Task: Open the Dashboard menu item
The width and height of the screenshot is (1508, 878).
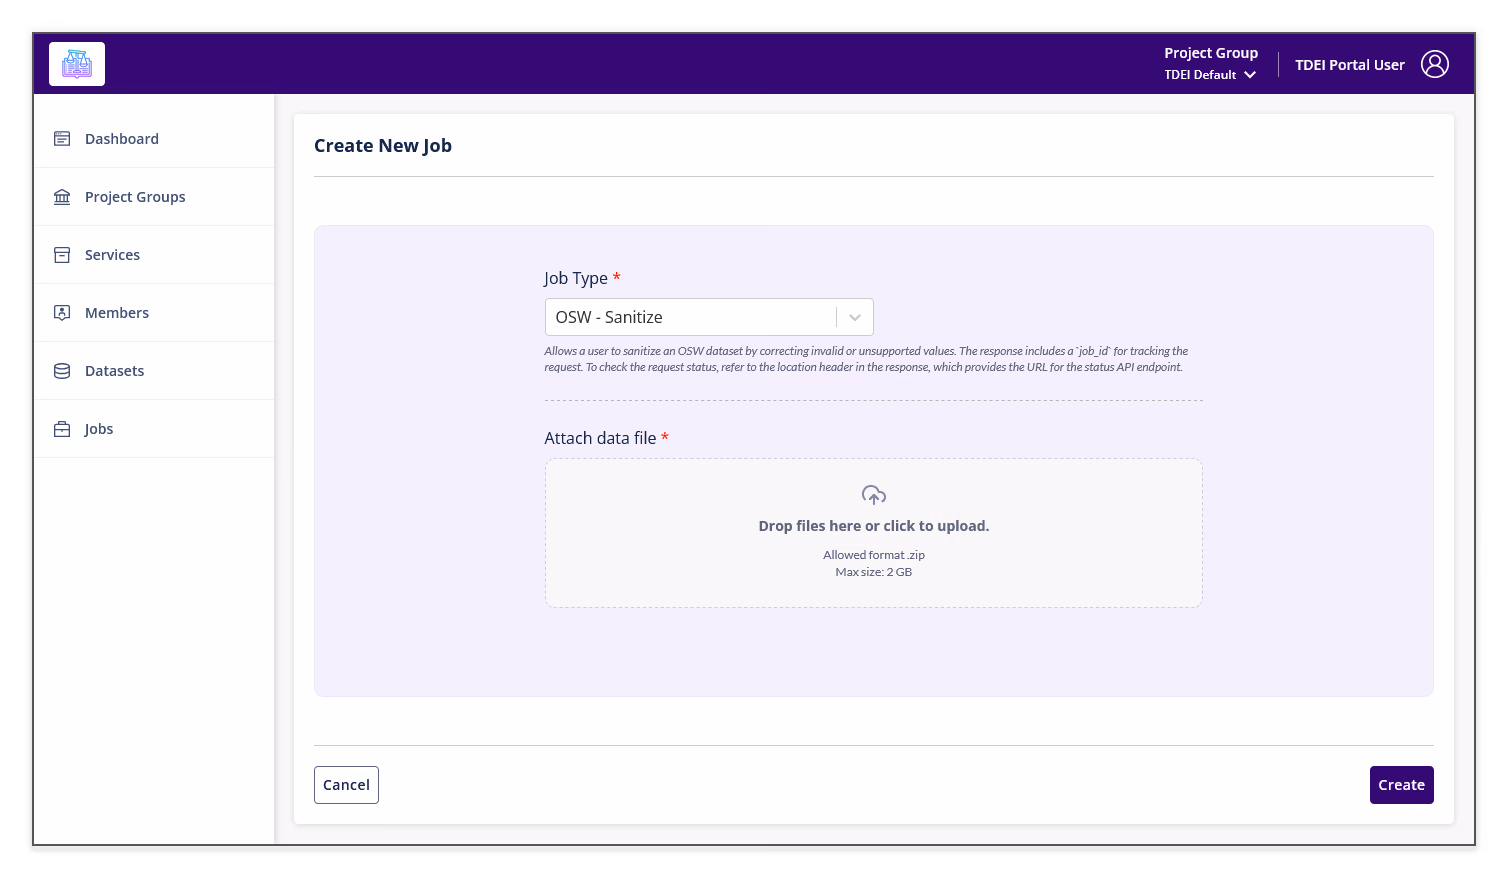Action: (154, 139)
